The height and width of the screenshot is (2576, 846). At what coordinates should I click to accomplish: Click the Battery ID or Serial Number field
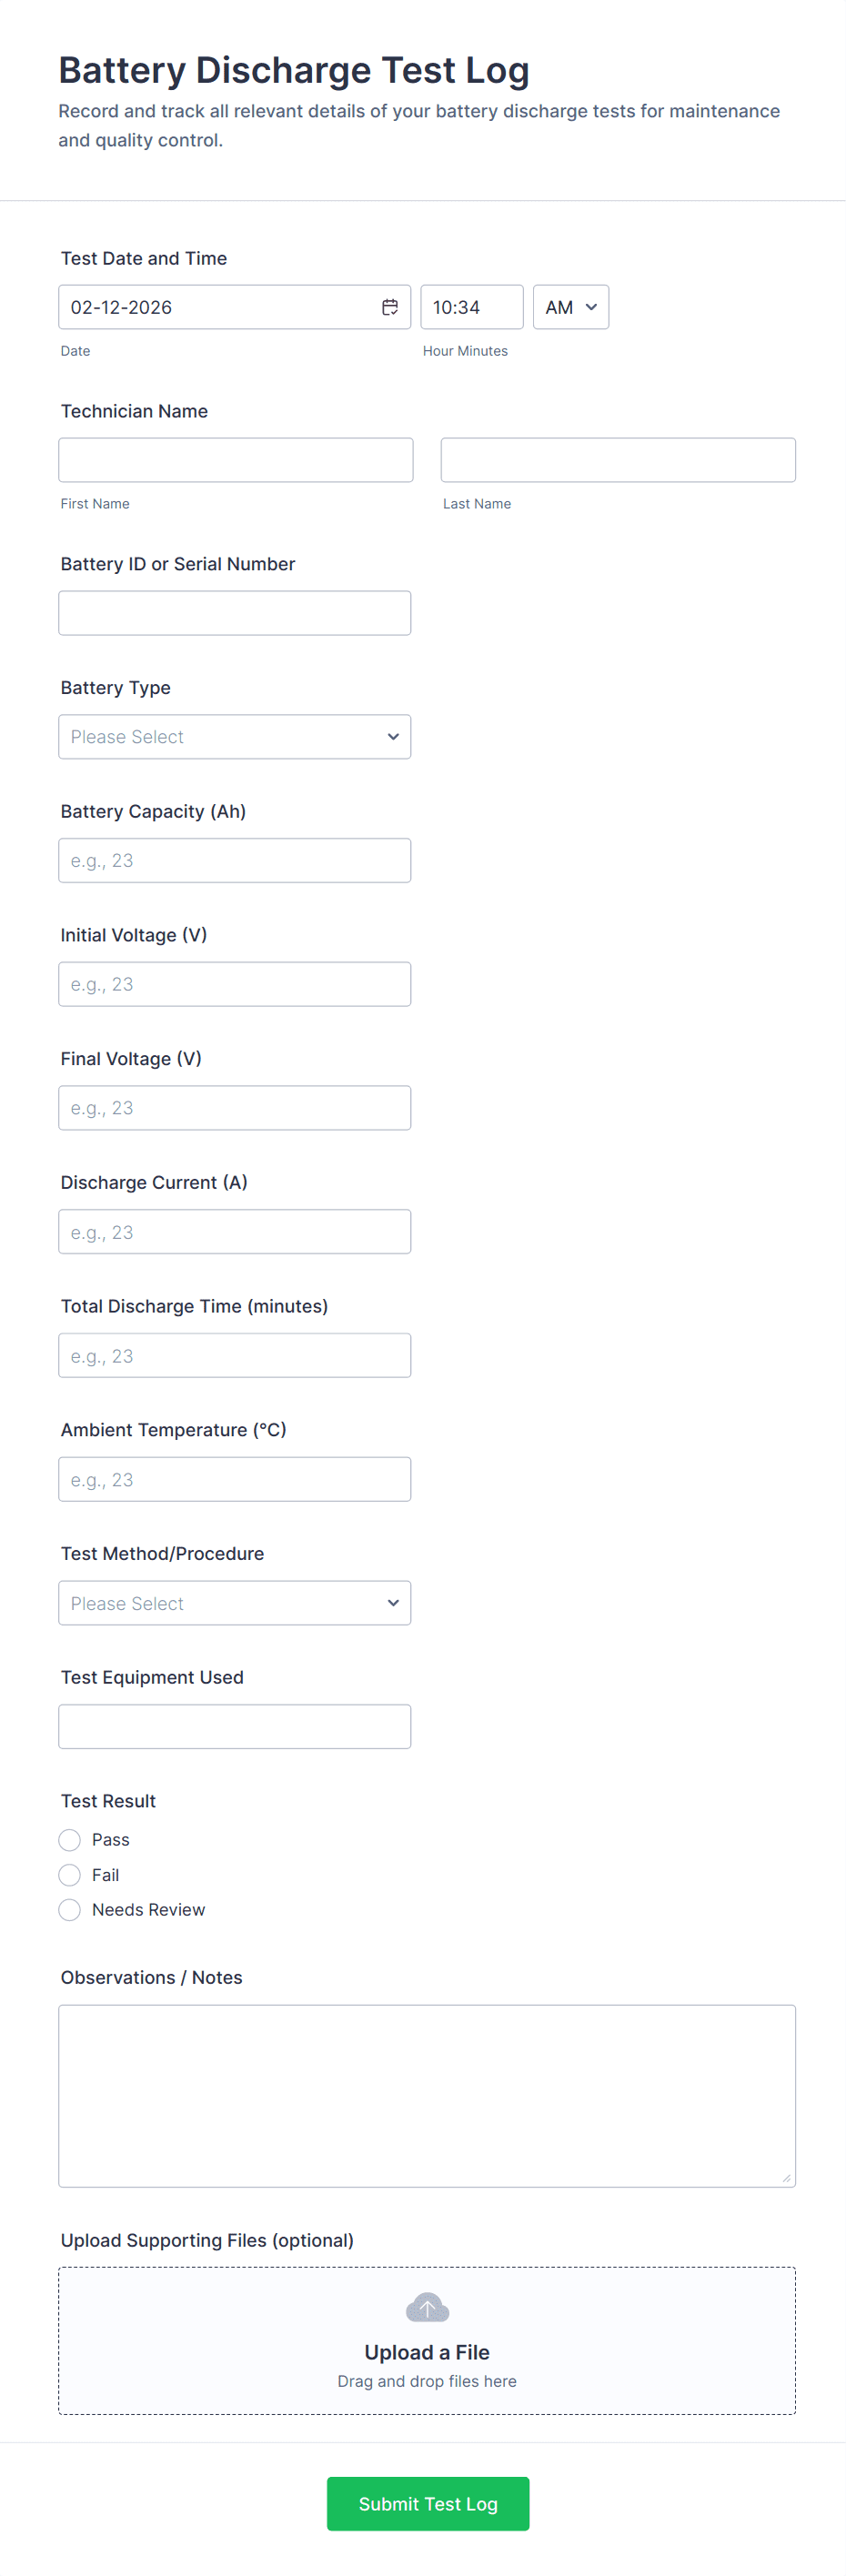234,613
